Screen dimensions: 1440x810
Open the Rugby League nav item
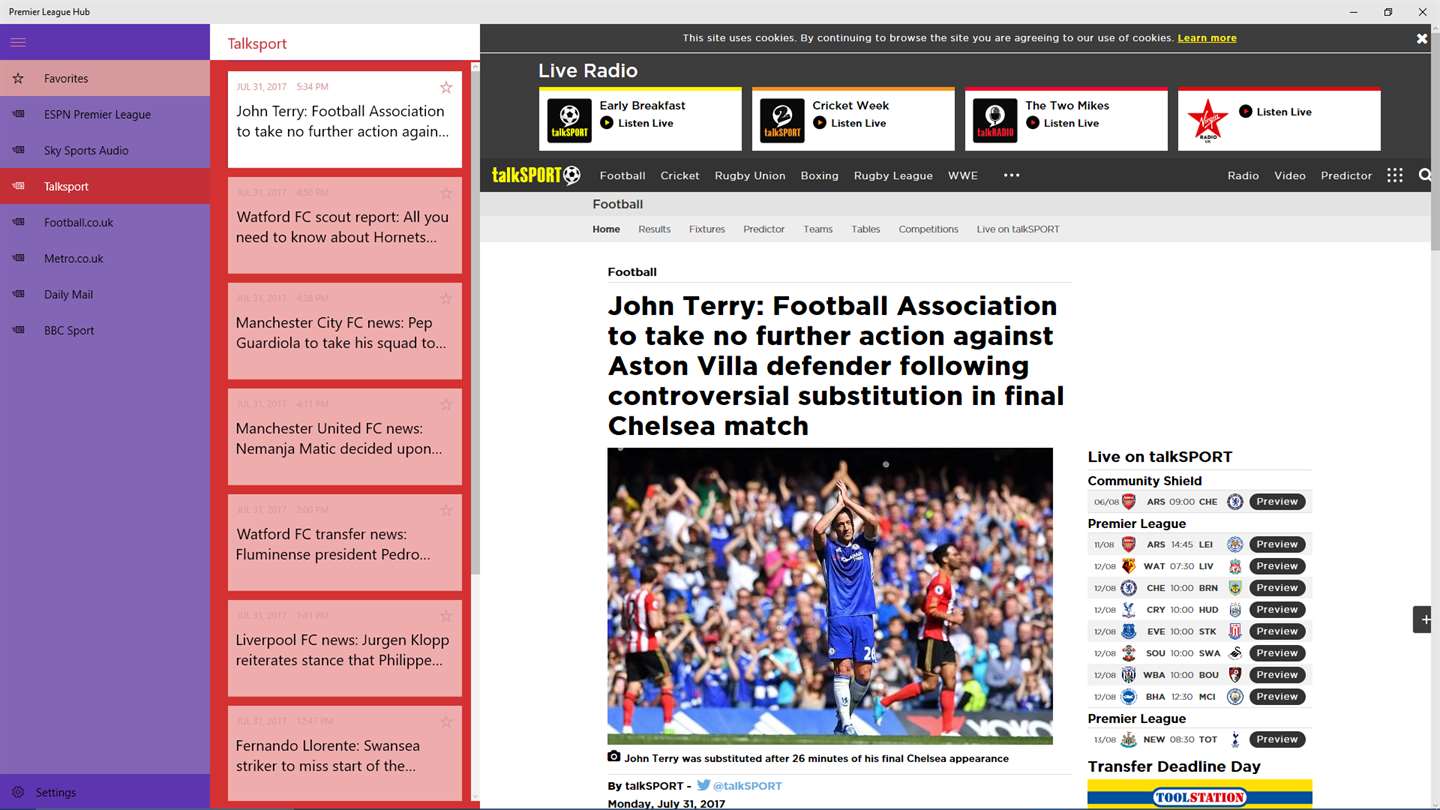[x=893, y=175]
